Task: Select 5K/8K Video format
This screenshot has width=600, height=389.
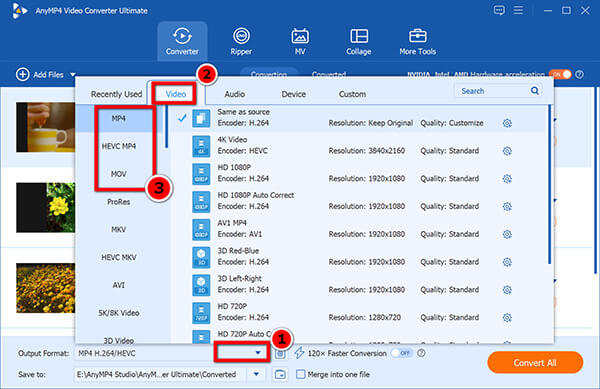Action: (x=119, y=313)
